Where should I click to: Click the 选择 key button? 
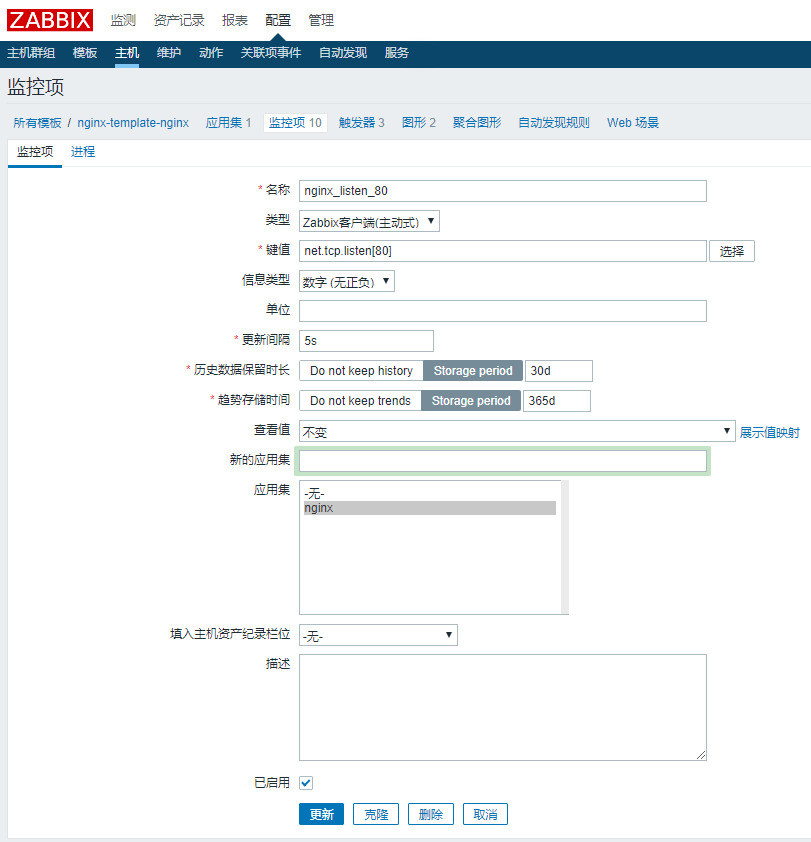click(x=732, y=251)
